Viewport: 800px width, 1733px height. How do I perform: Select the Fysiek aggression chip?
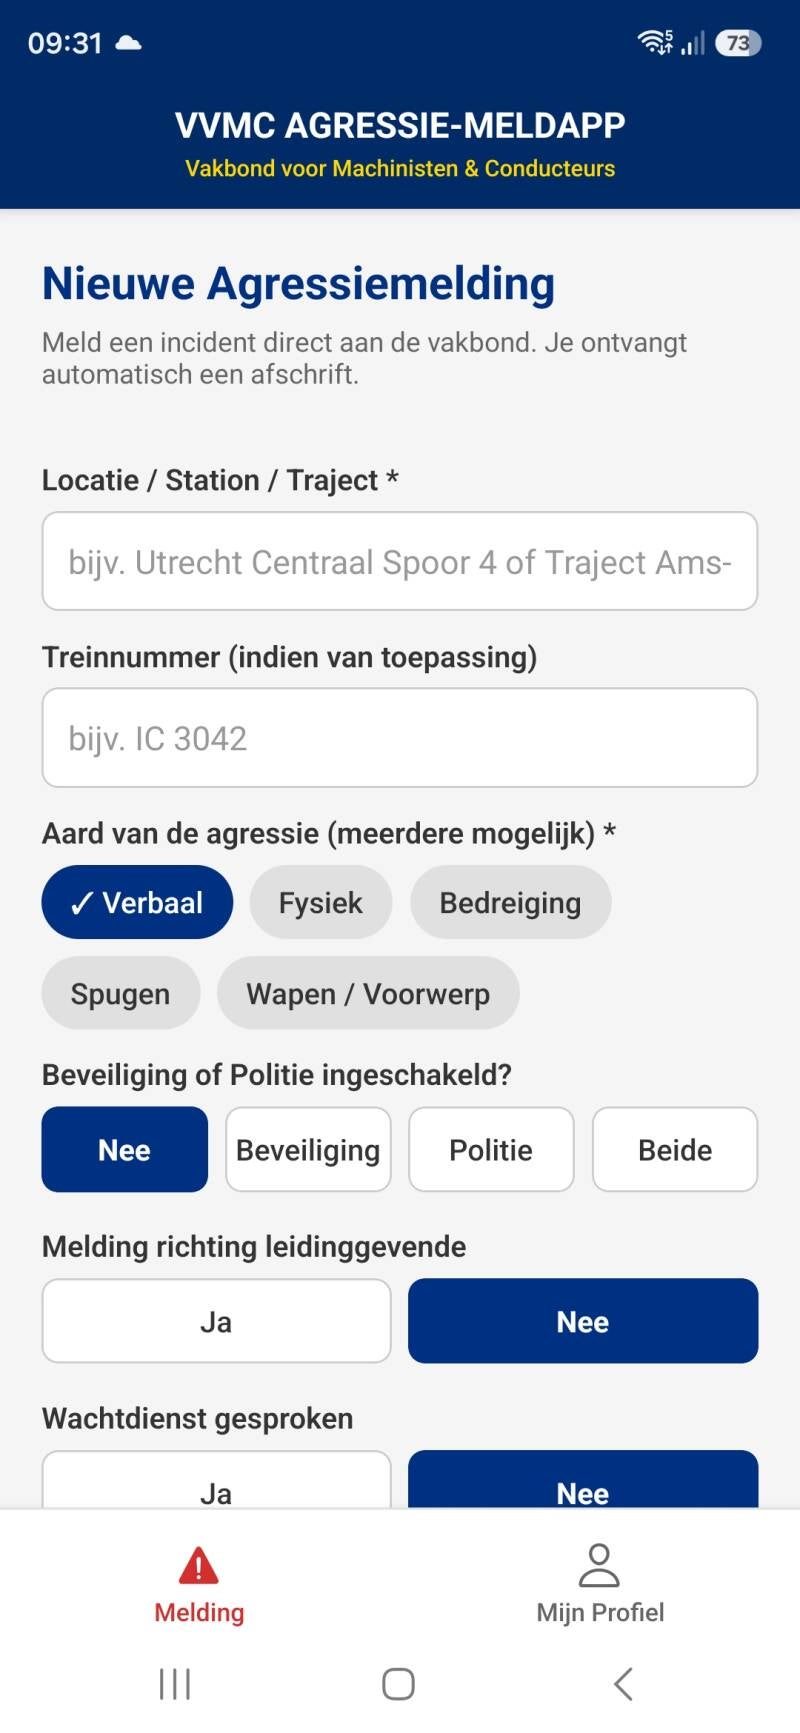(321, 902)
